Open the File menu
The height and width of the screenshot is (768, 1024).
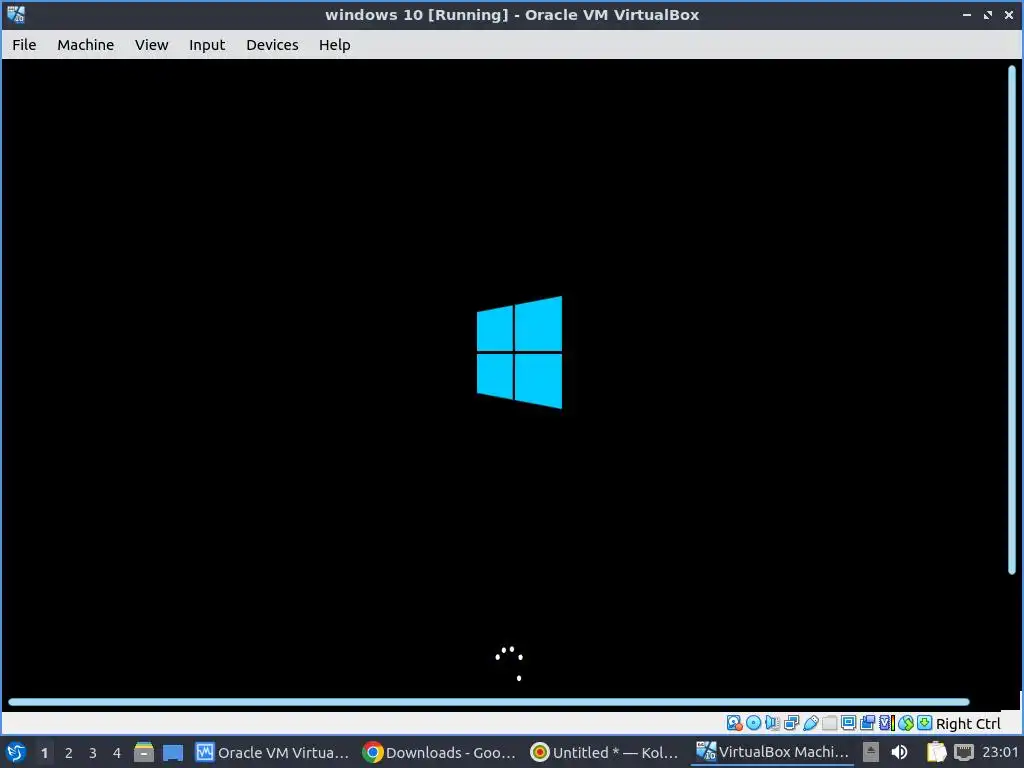point(24,45)
